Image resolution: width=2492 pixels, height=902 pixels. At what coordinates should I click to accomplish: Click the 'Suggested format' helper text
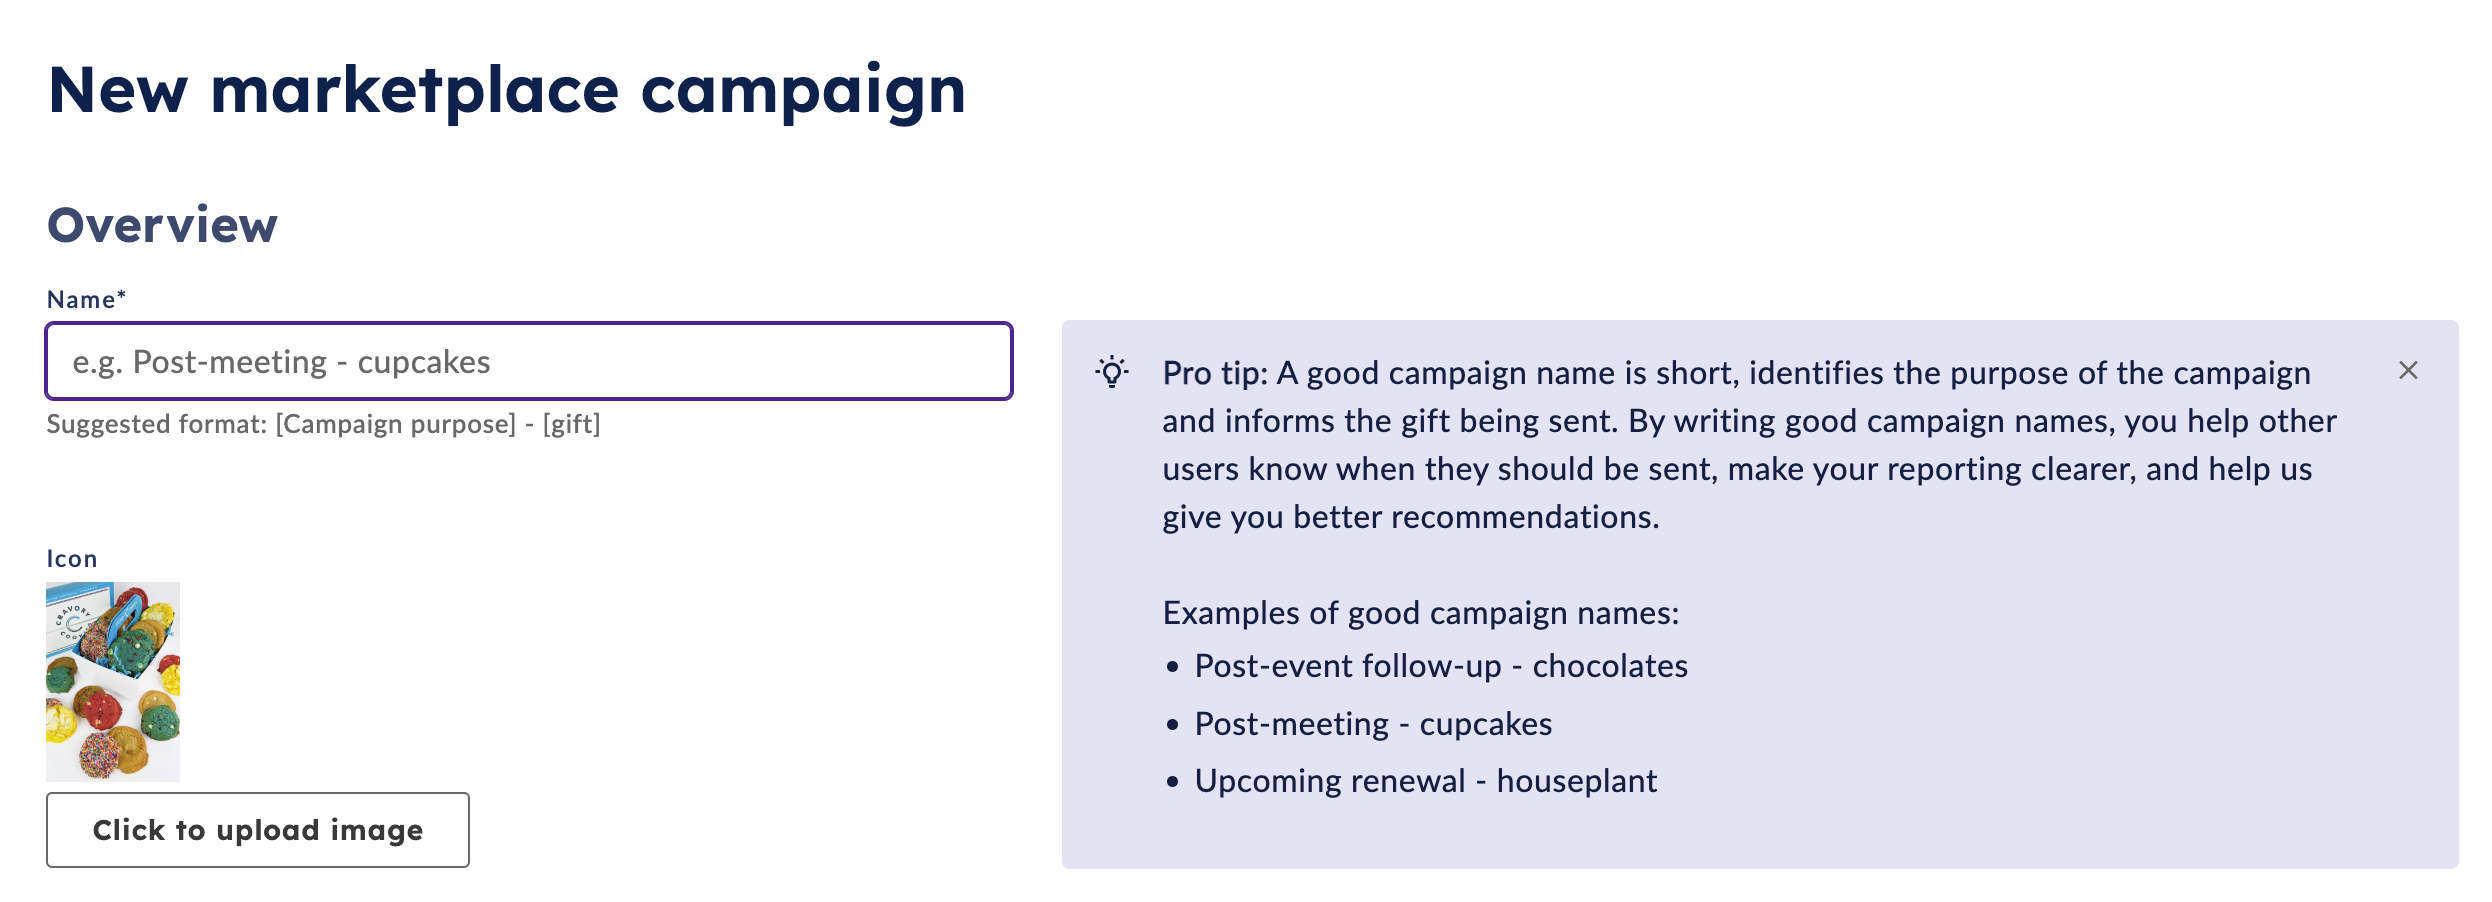324,424
